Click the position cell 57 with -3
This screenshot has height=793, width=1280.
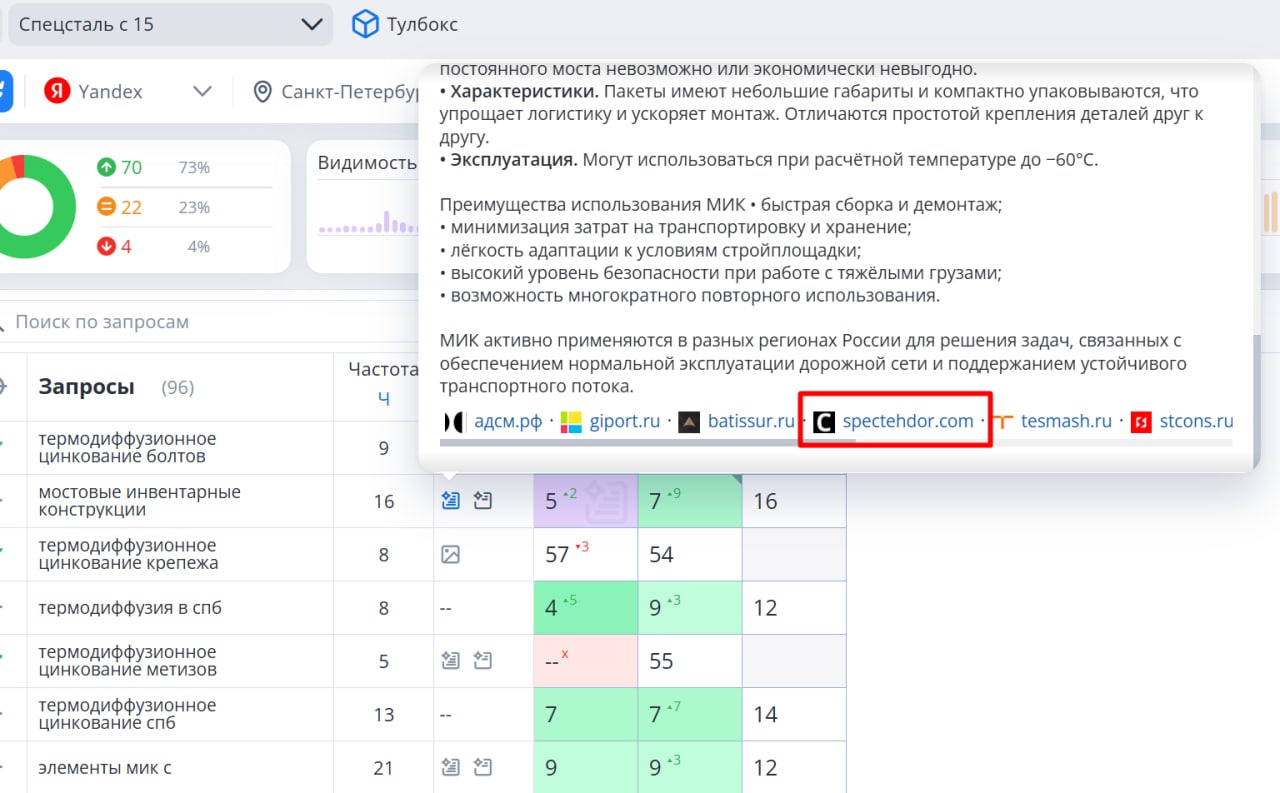point(586,554)
